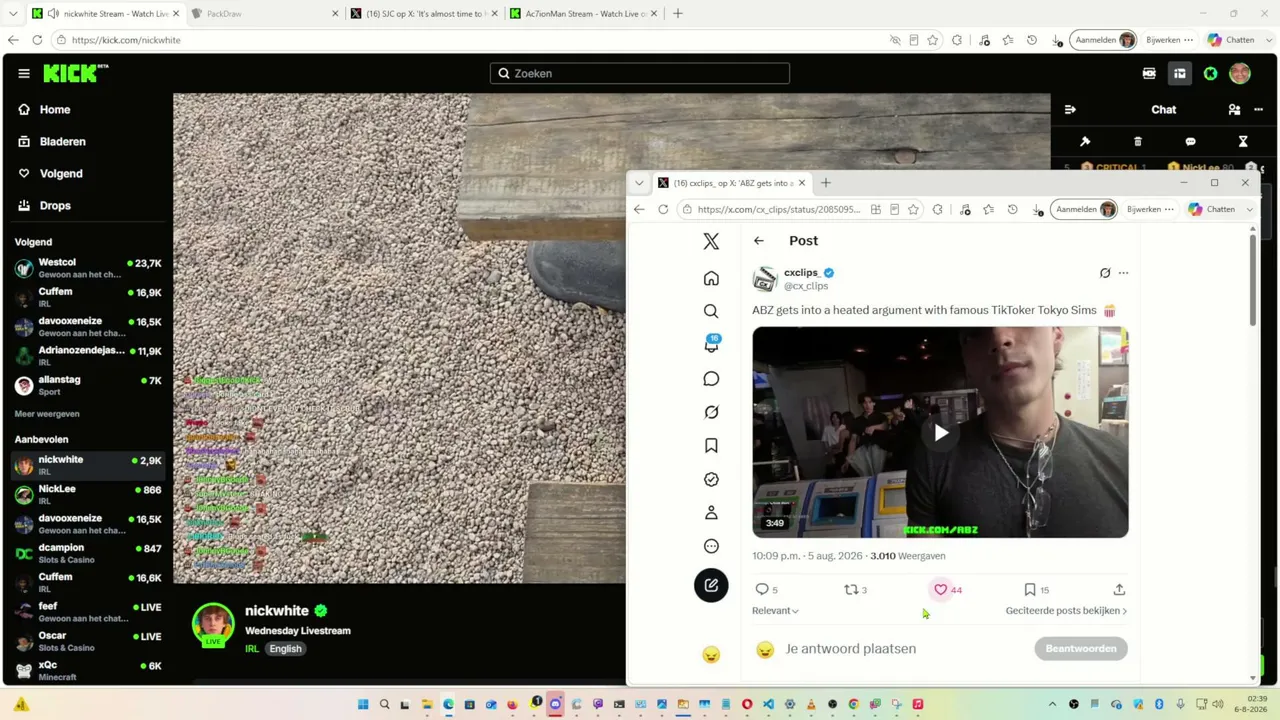1280x720 pixels.
Task: Click the Zoeken search field
Action: 640,73
